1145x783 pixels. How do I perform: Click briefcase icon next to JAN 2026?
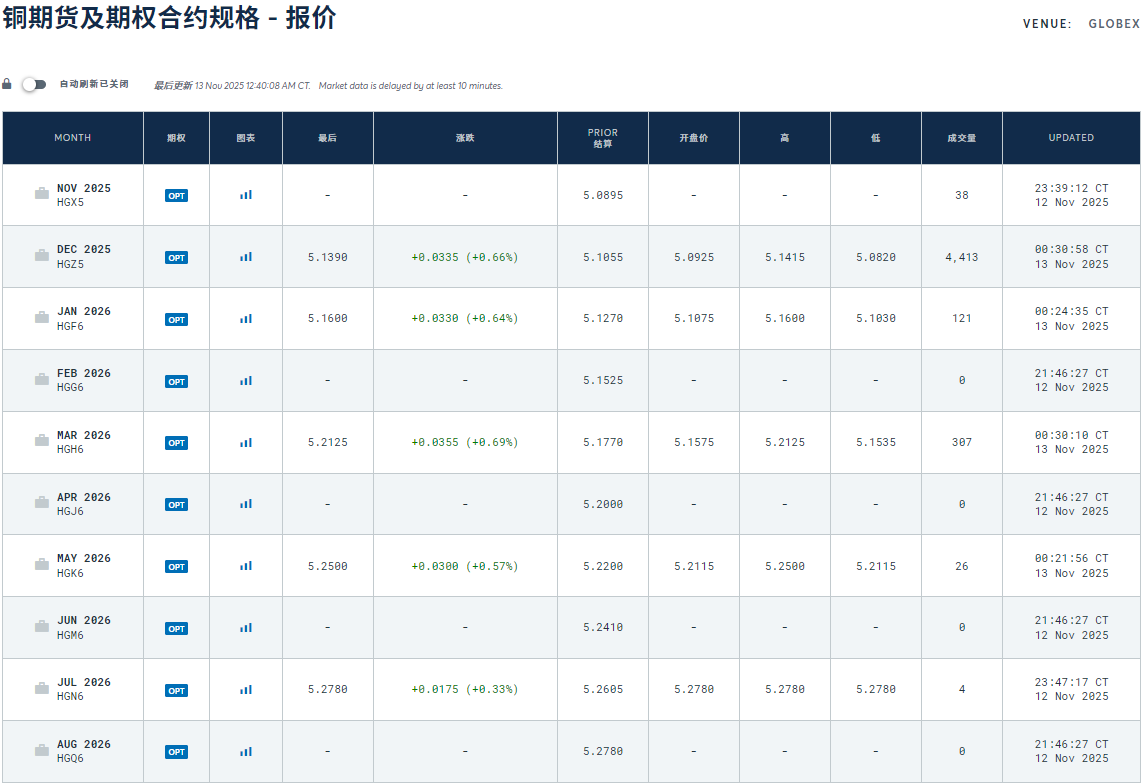[42, 318]
